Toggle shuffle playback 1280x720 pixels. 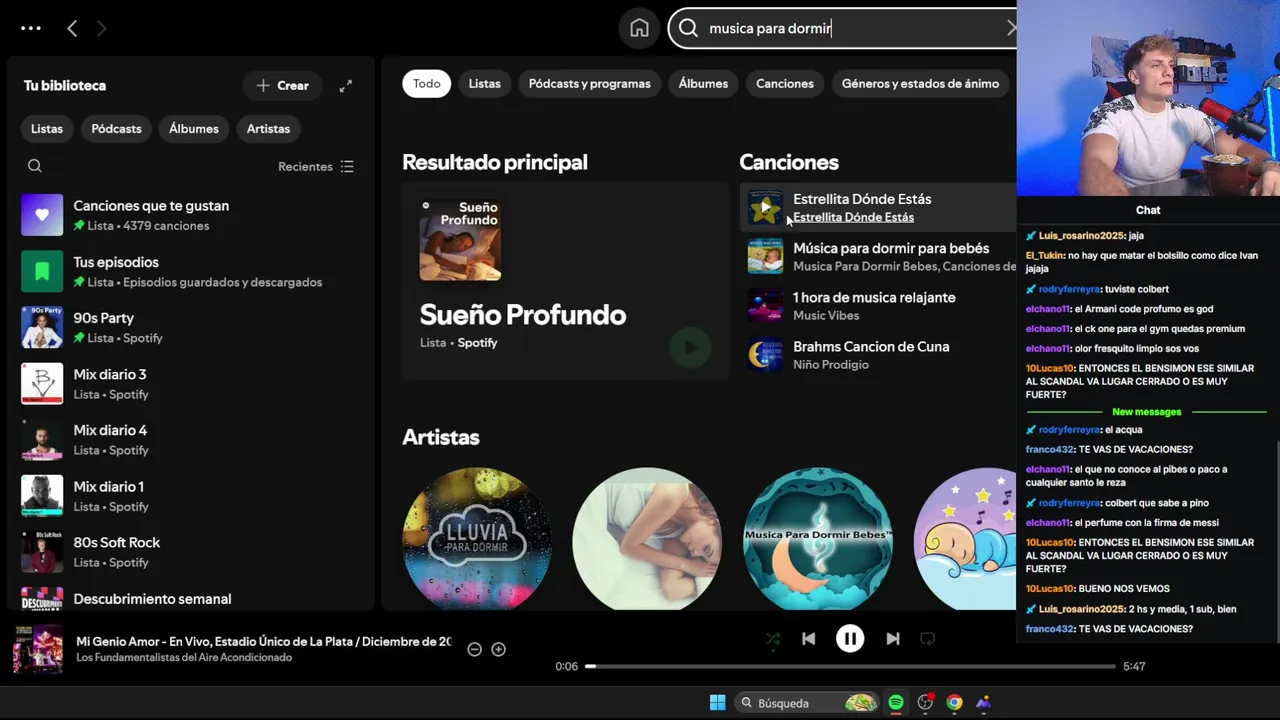[x=773, y=639]
